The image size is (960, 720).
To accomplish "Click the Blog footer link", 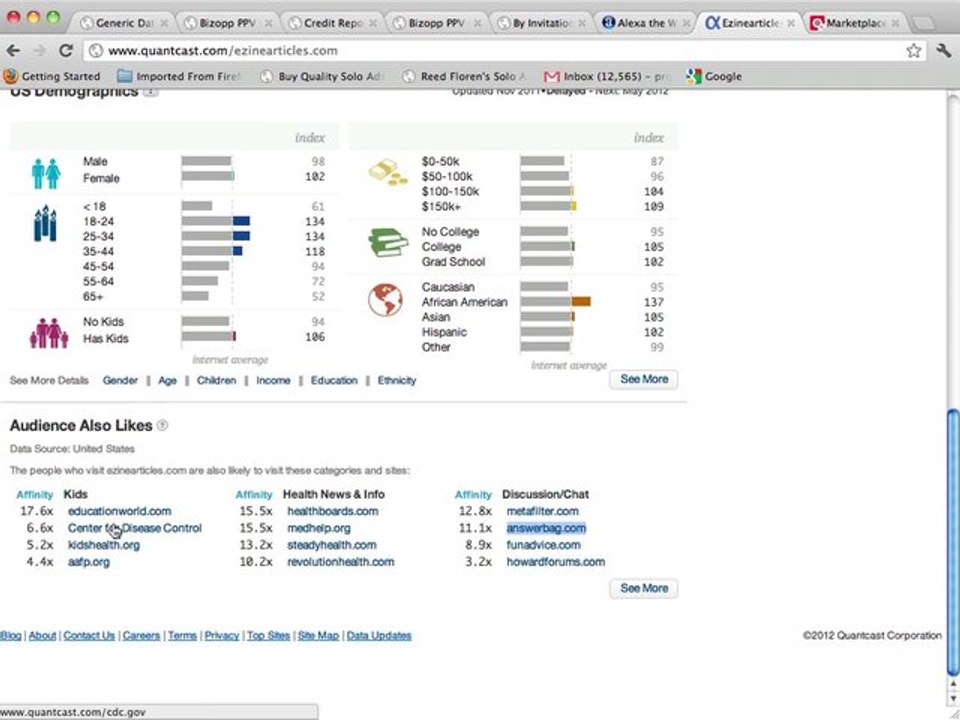I will click(x=10, y=636).
